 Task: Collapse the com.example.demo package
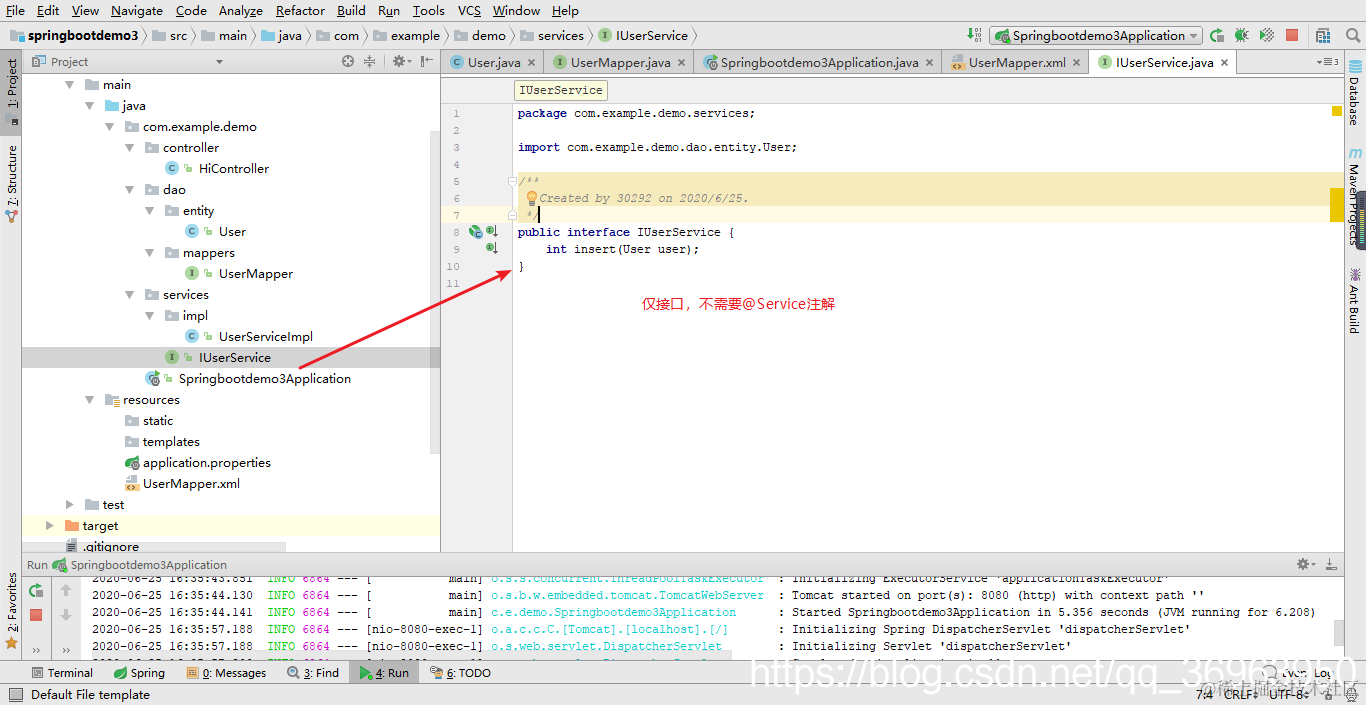click(110, 127)
